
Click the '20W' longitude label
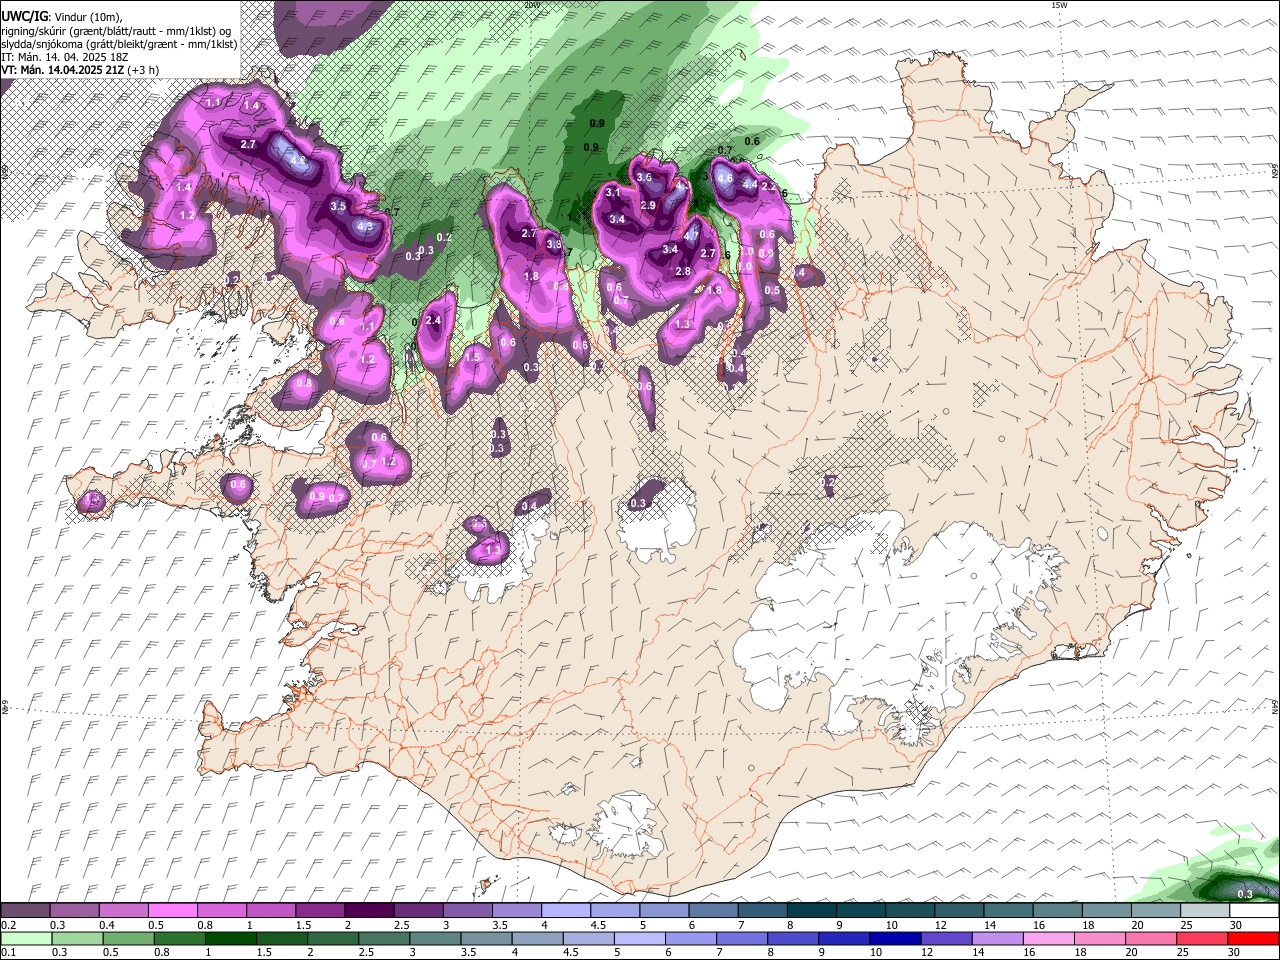(531, 5)
